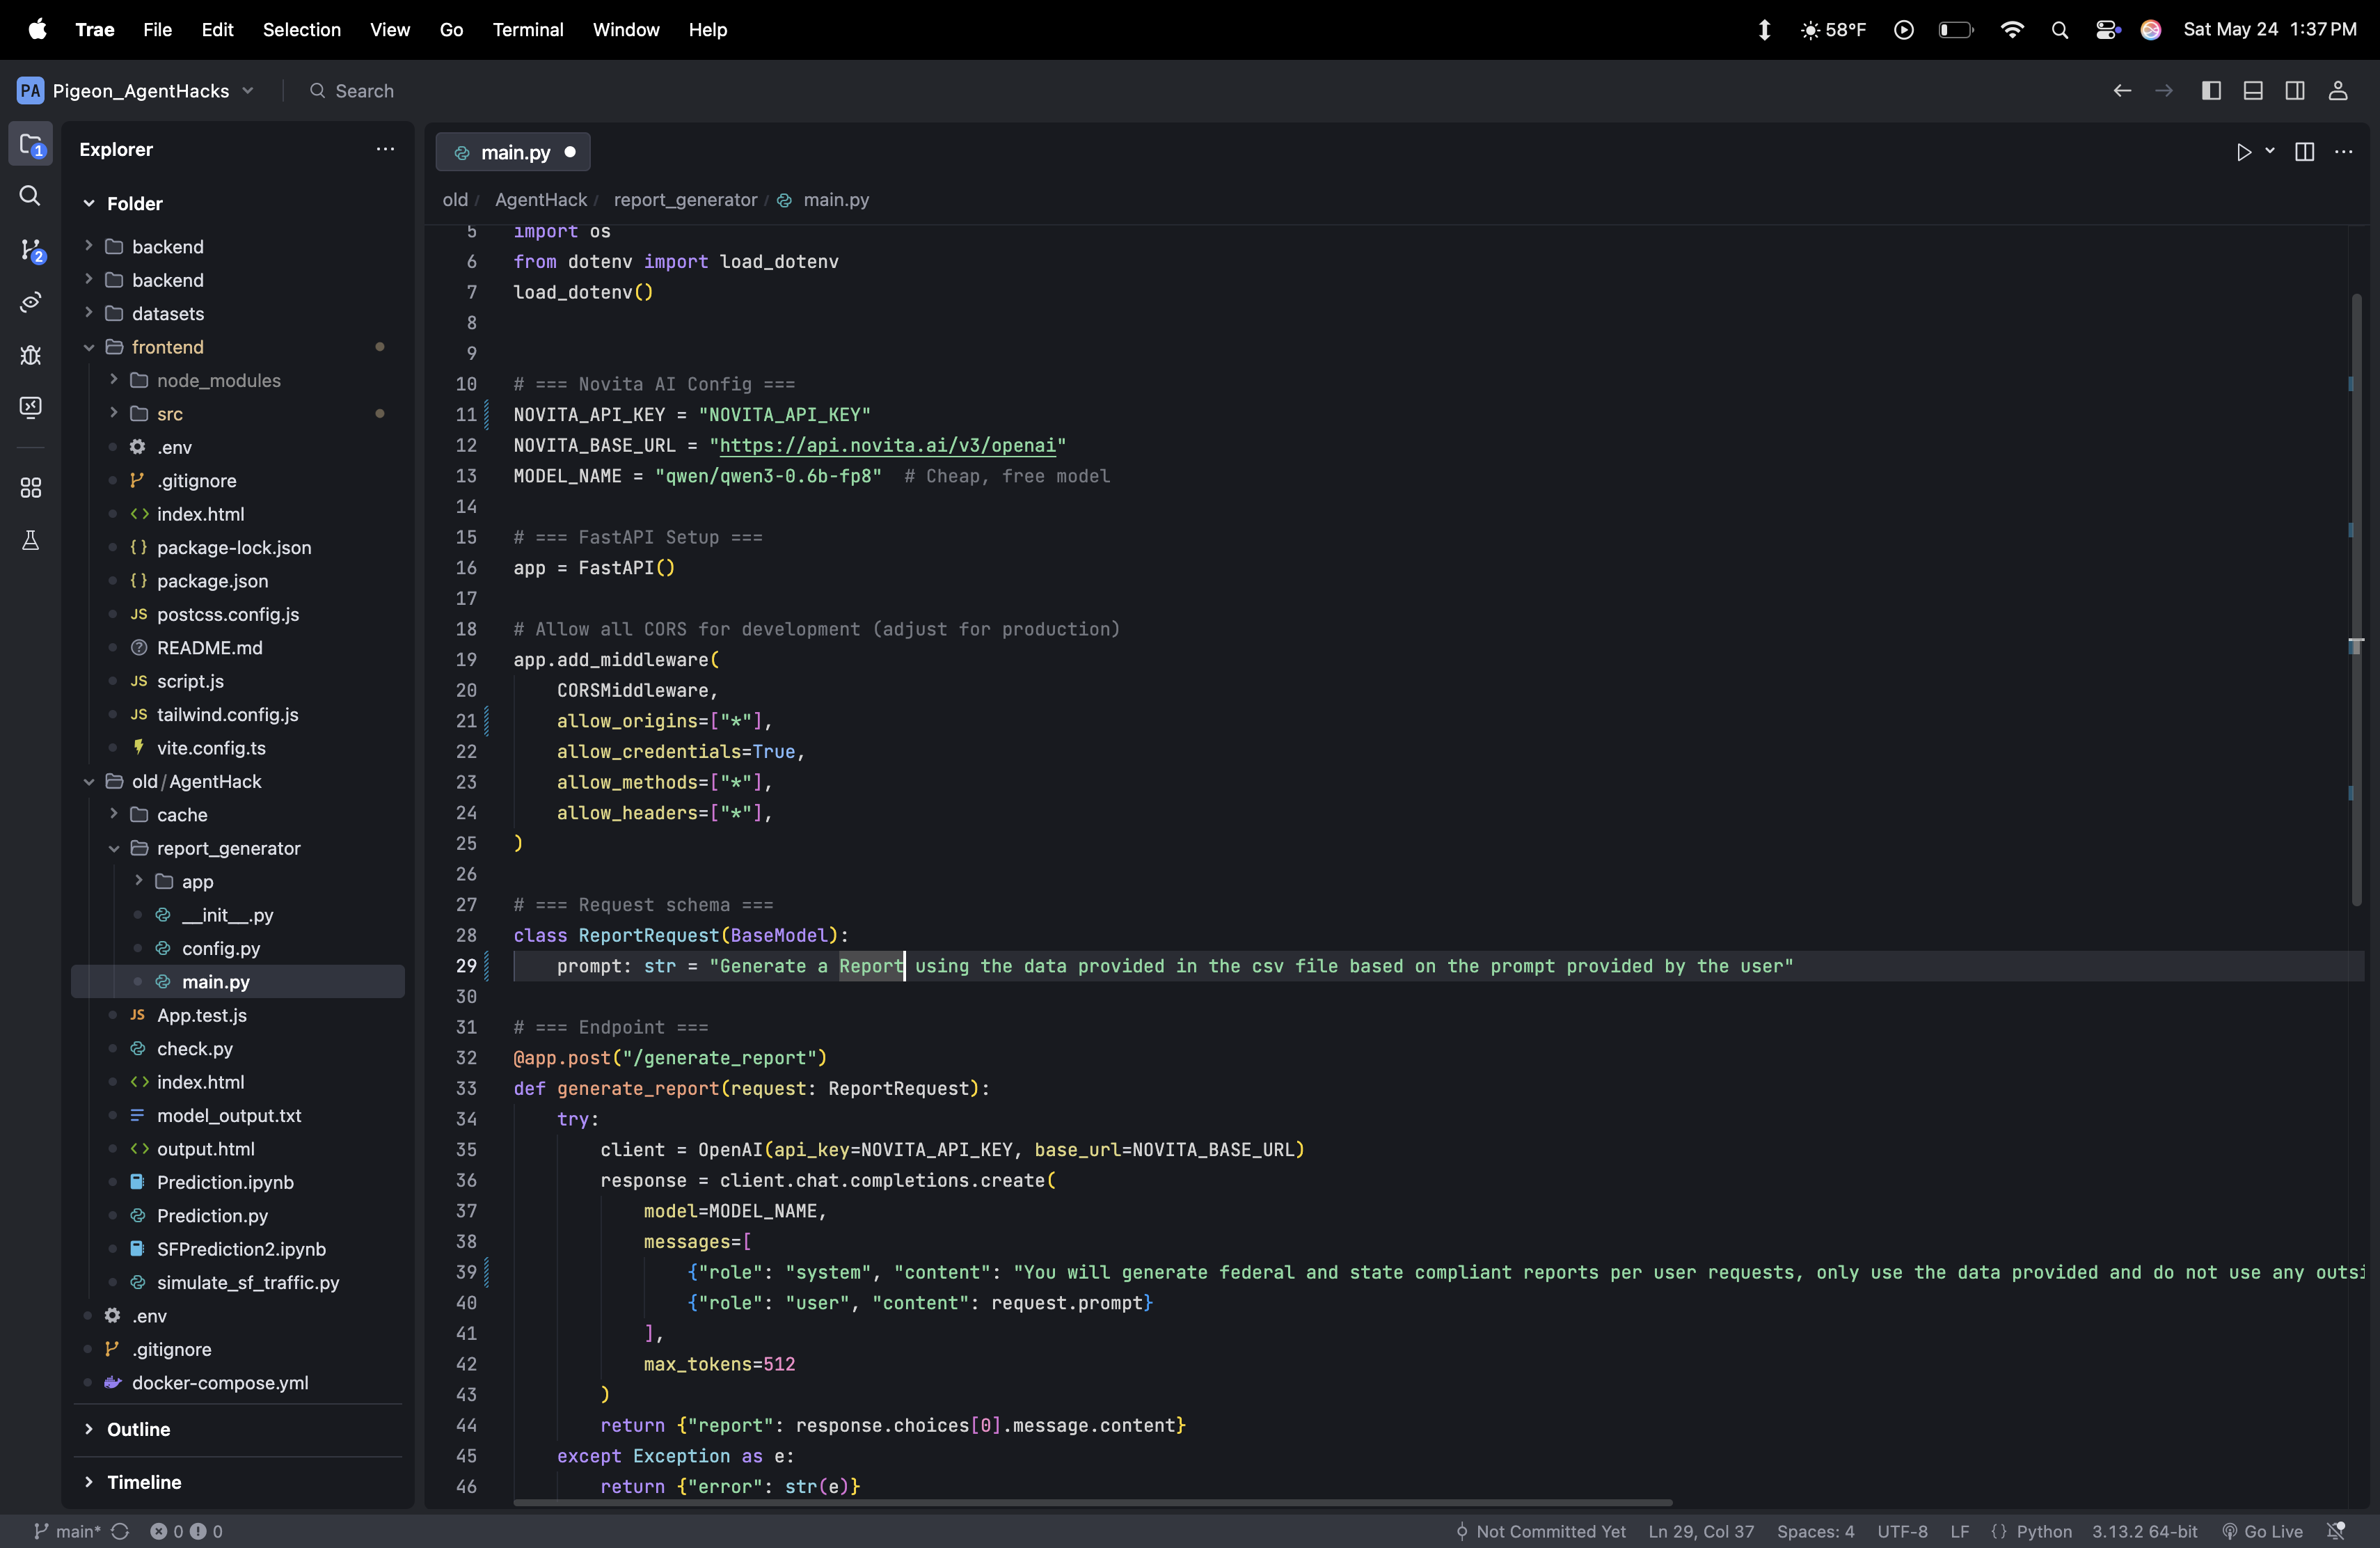Viewport: 2380px width, 1548px height.
Task: Click the top Search input field
Action: click(364, 91)
